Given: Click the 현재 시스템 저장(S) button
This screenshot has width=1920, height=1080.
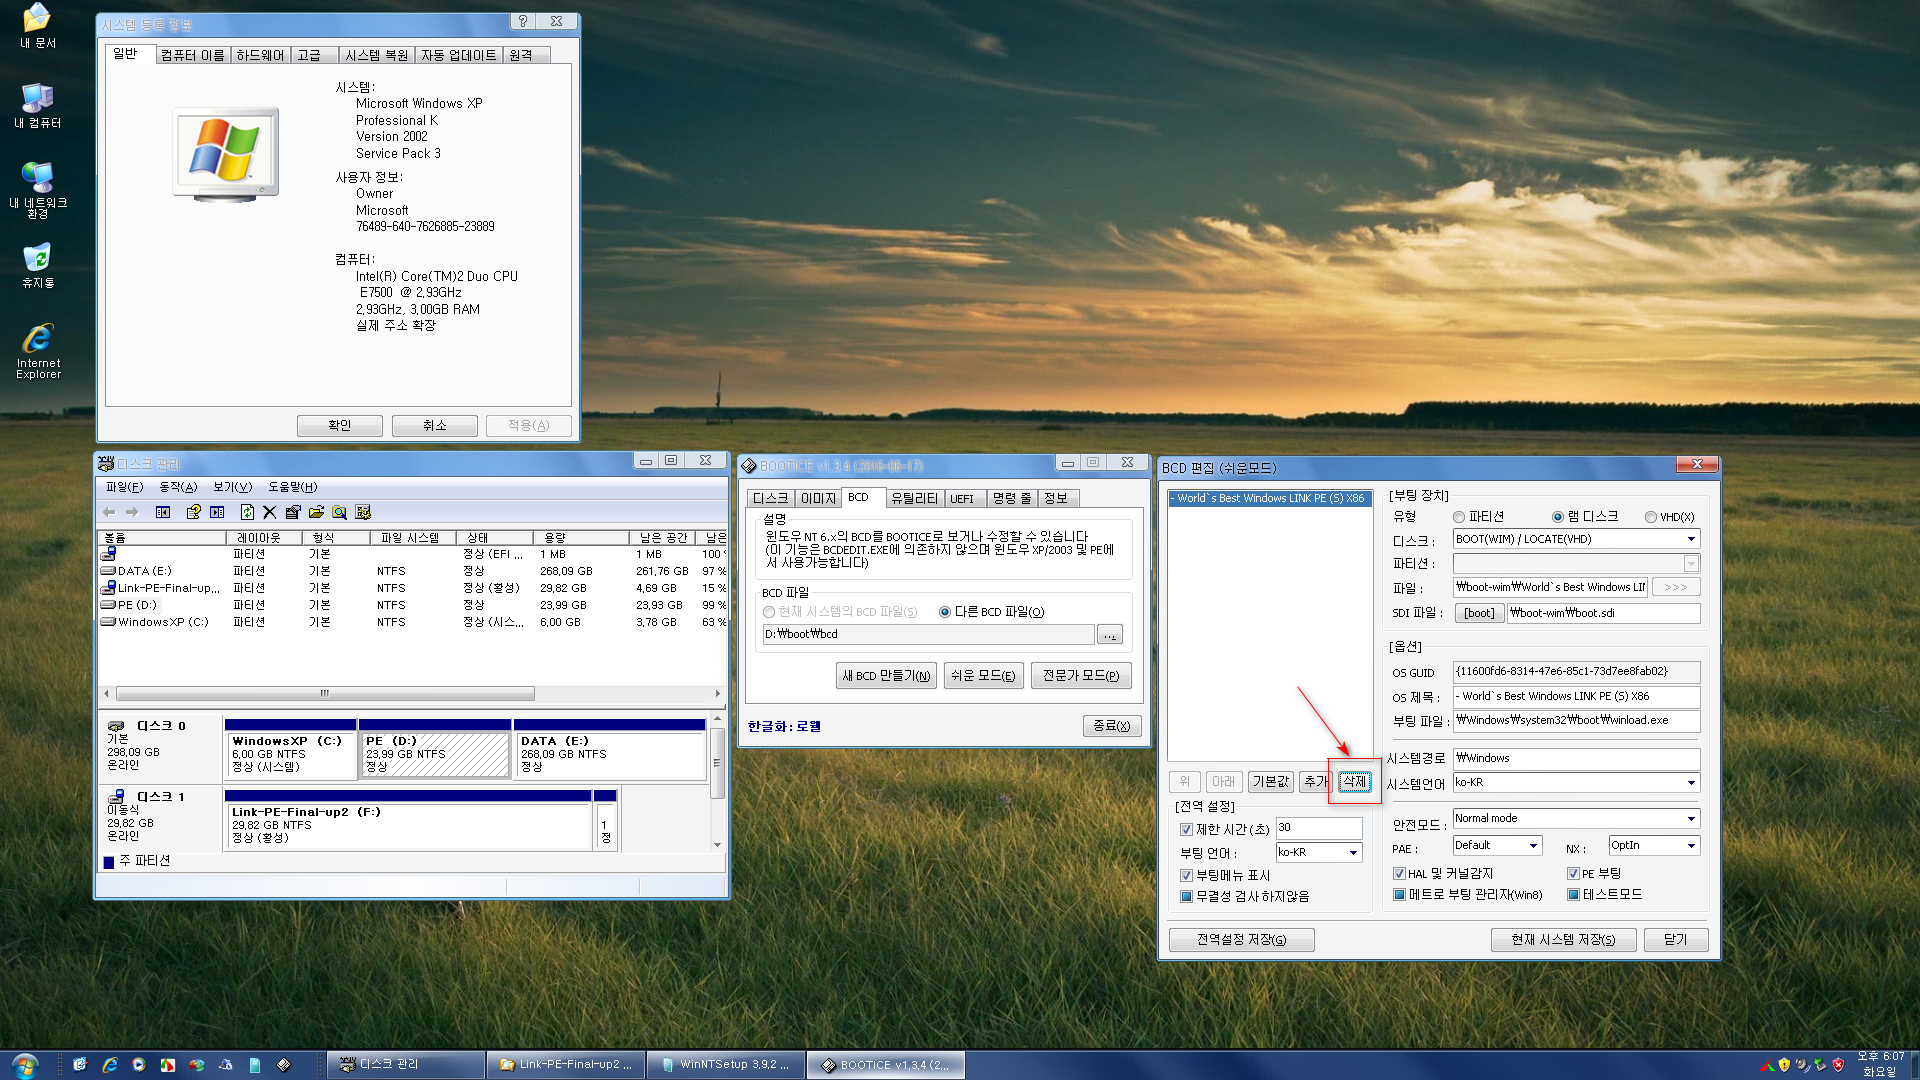Looking at the screenshot, I should [1563, 940].
